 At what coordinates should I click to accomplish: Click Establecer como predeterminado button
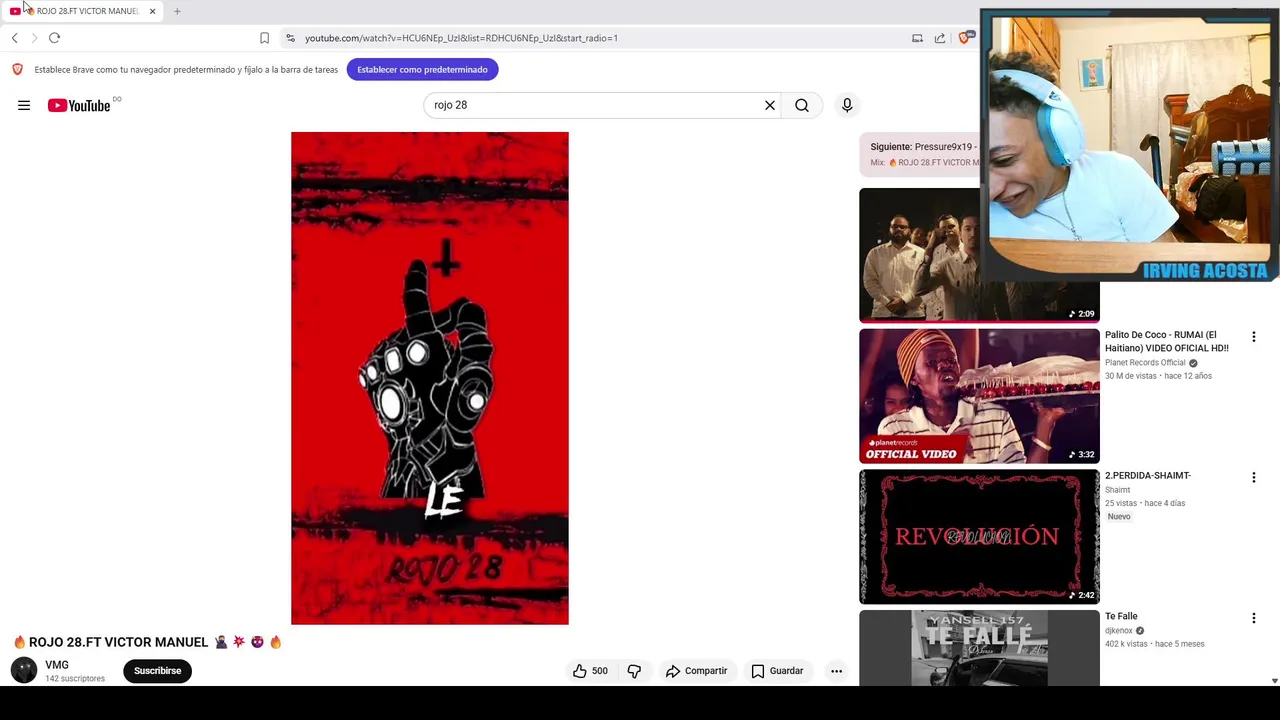(422, 69)
